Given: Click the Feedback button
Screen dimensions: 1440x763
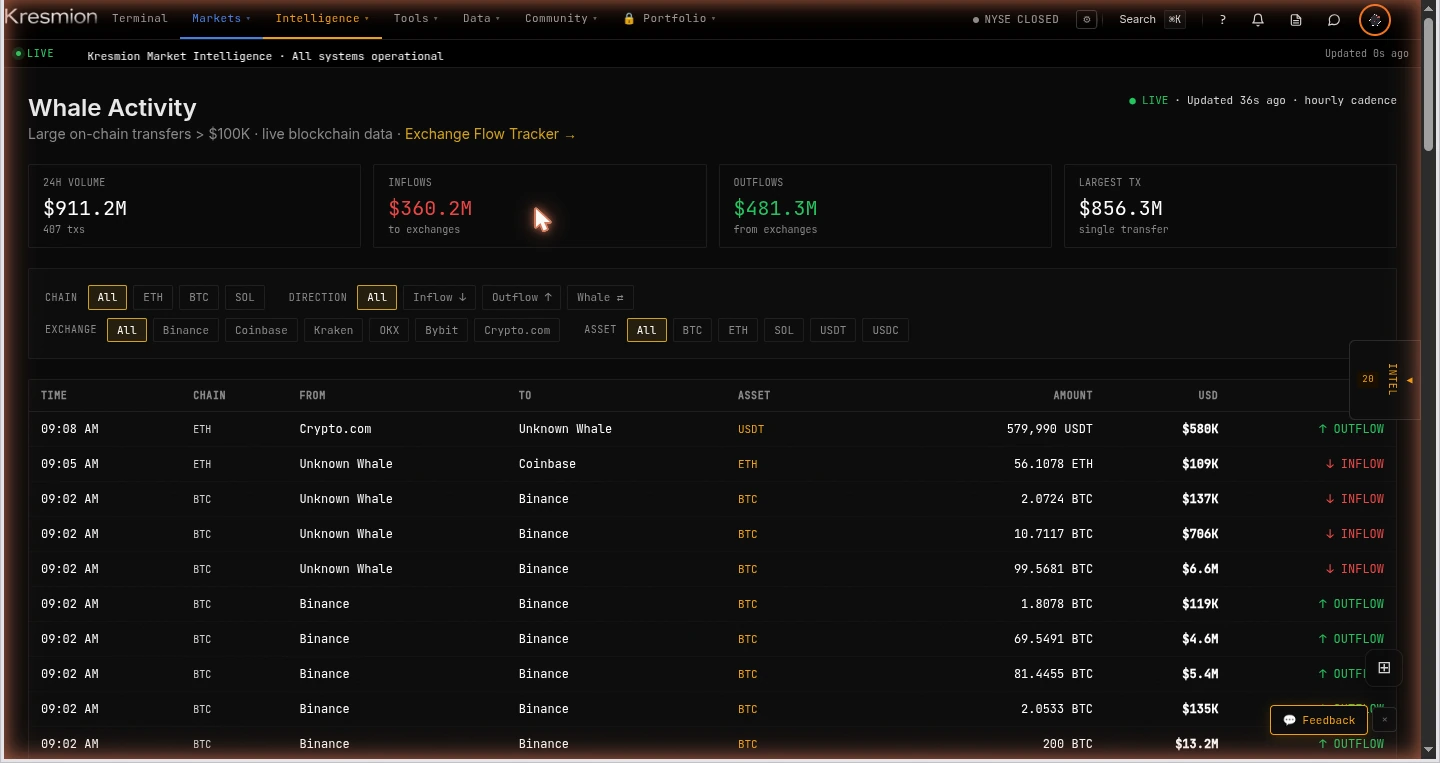Looking at the screenshot, I should [x=1318, y=720].
